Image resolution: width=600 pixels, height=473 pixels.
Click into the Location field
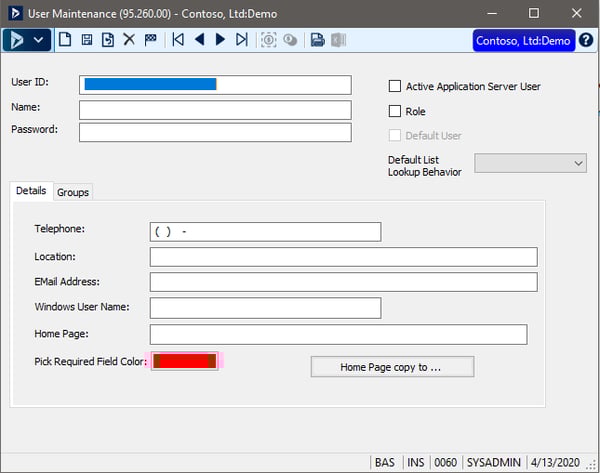pyautogui.click(x=344, y=257)
